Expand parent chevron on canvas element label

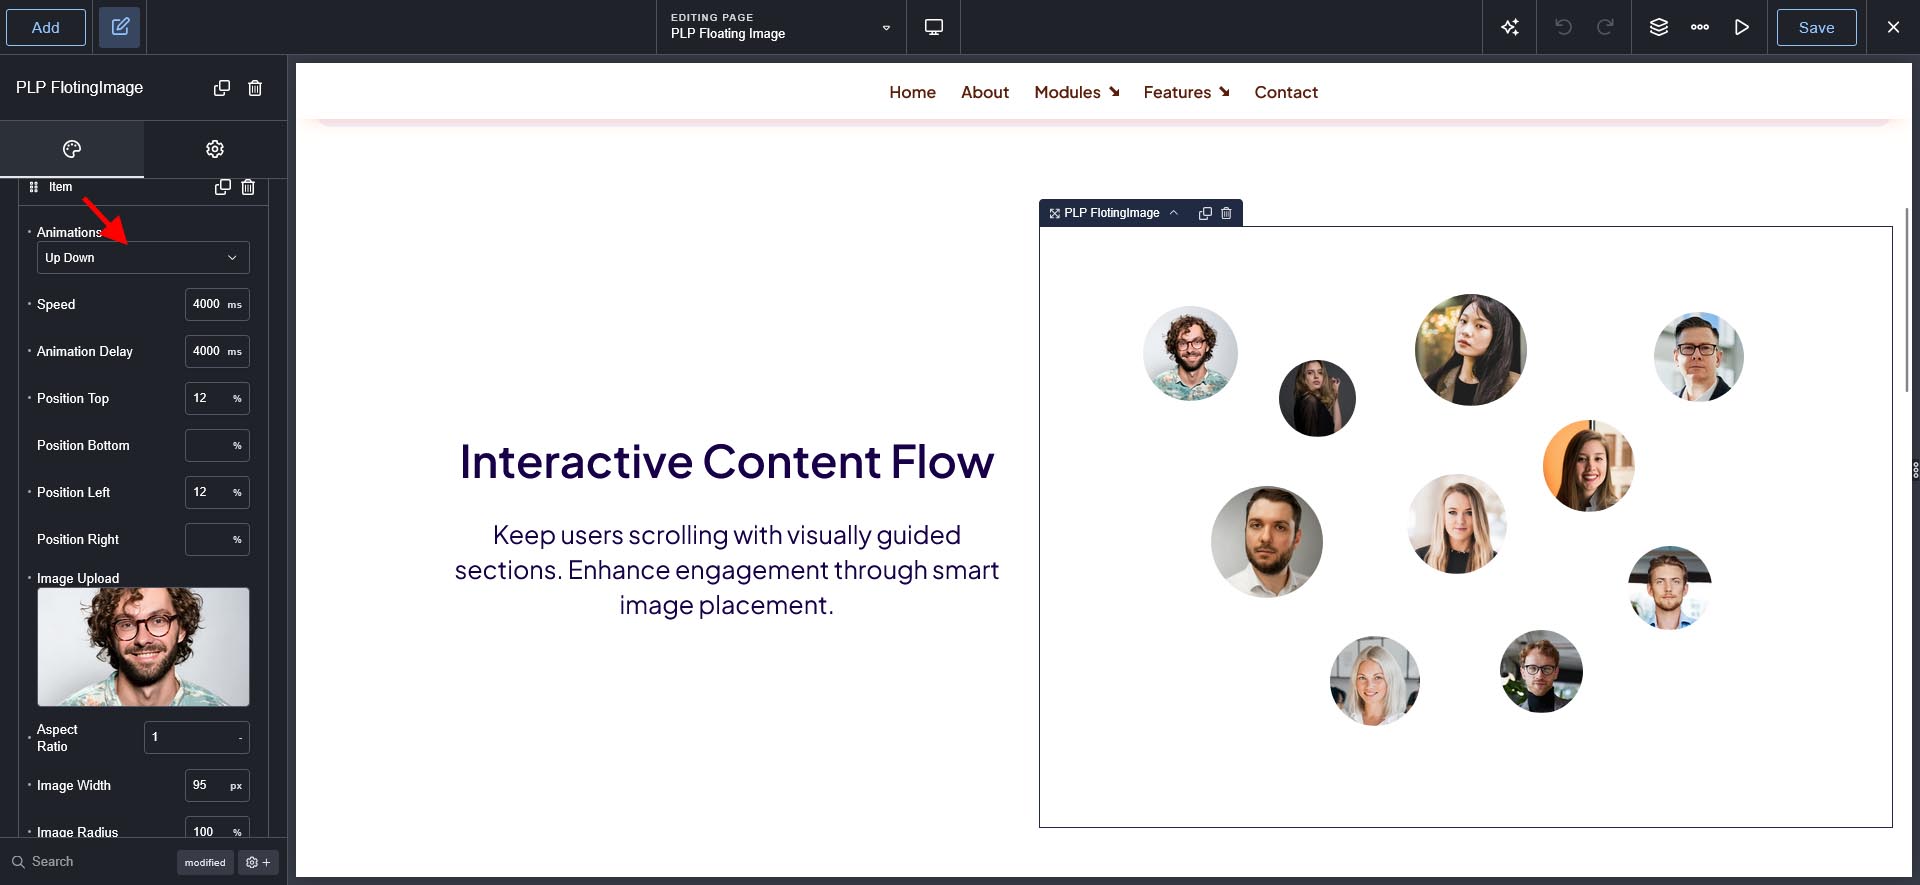click(x=1174, y=213)
